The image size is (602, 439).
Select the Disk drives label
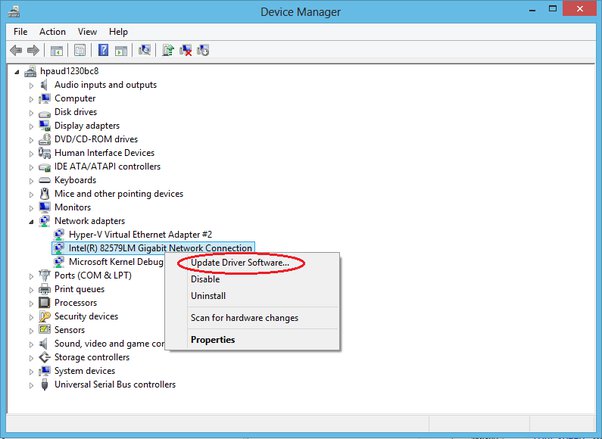coord(76,112)
